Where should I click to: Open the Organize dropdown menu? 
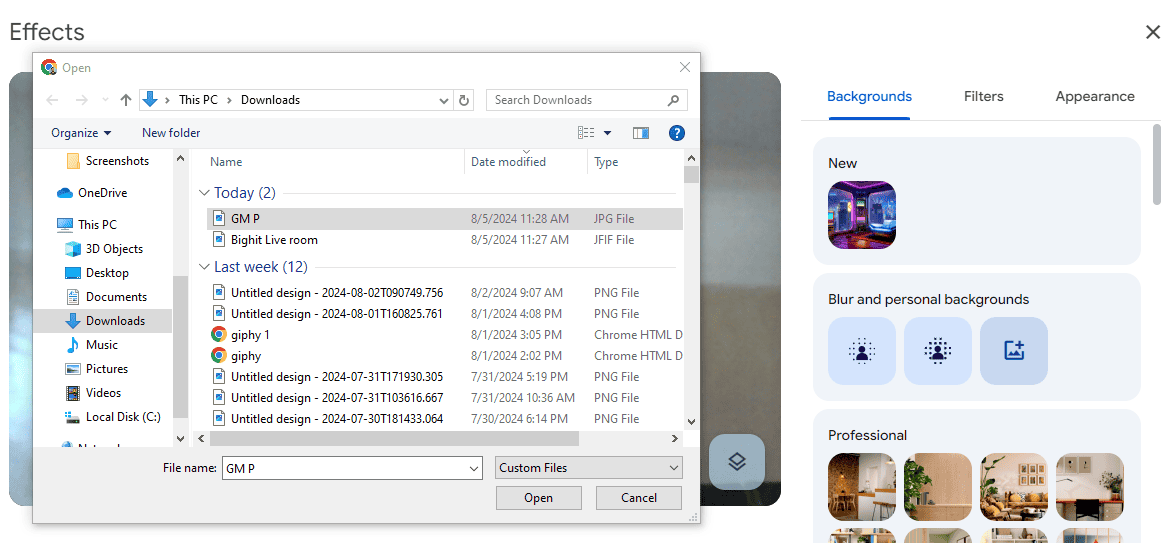(x=81, y=133)
